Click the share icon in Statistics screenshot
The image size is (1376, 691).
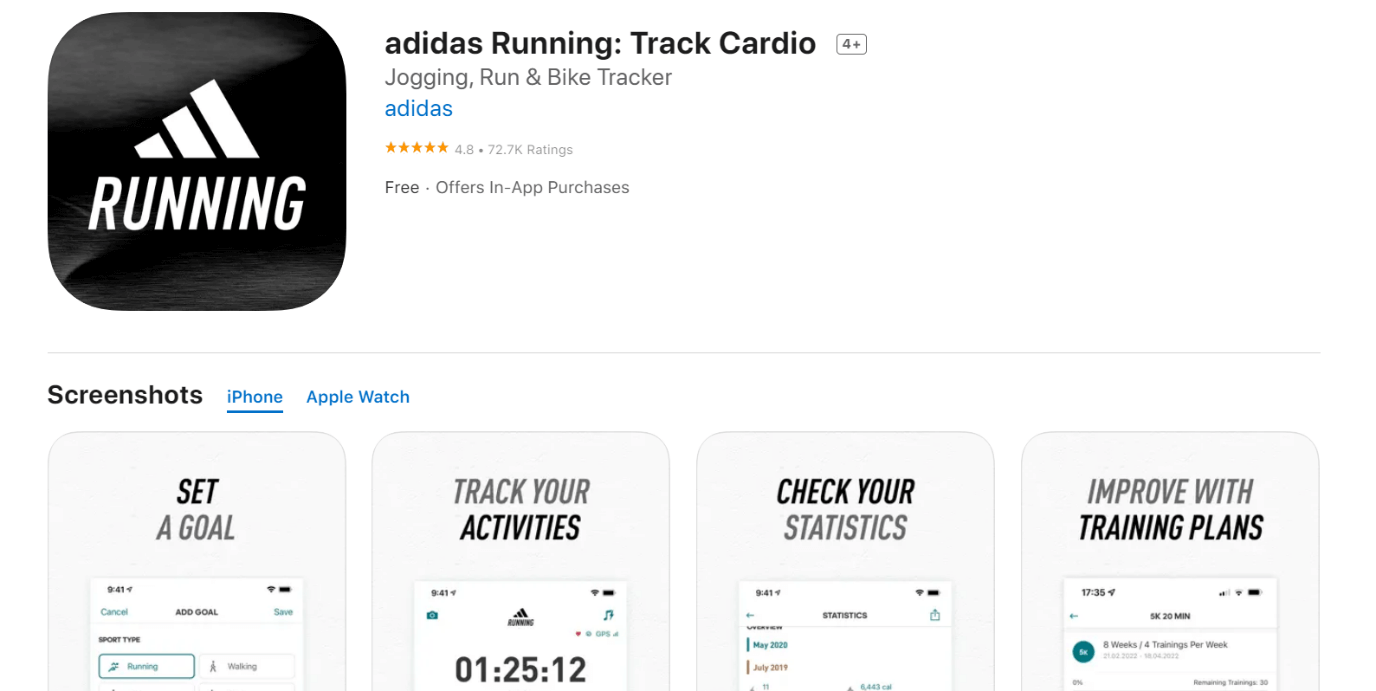(x=935, y=615)
